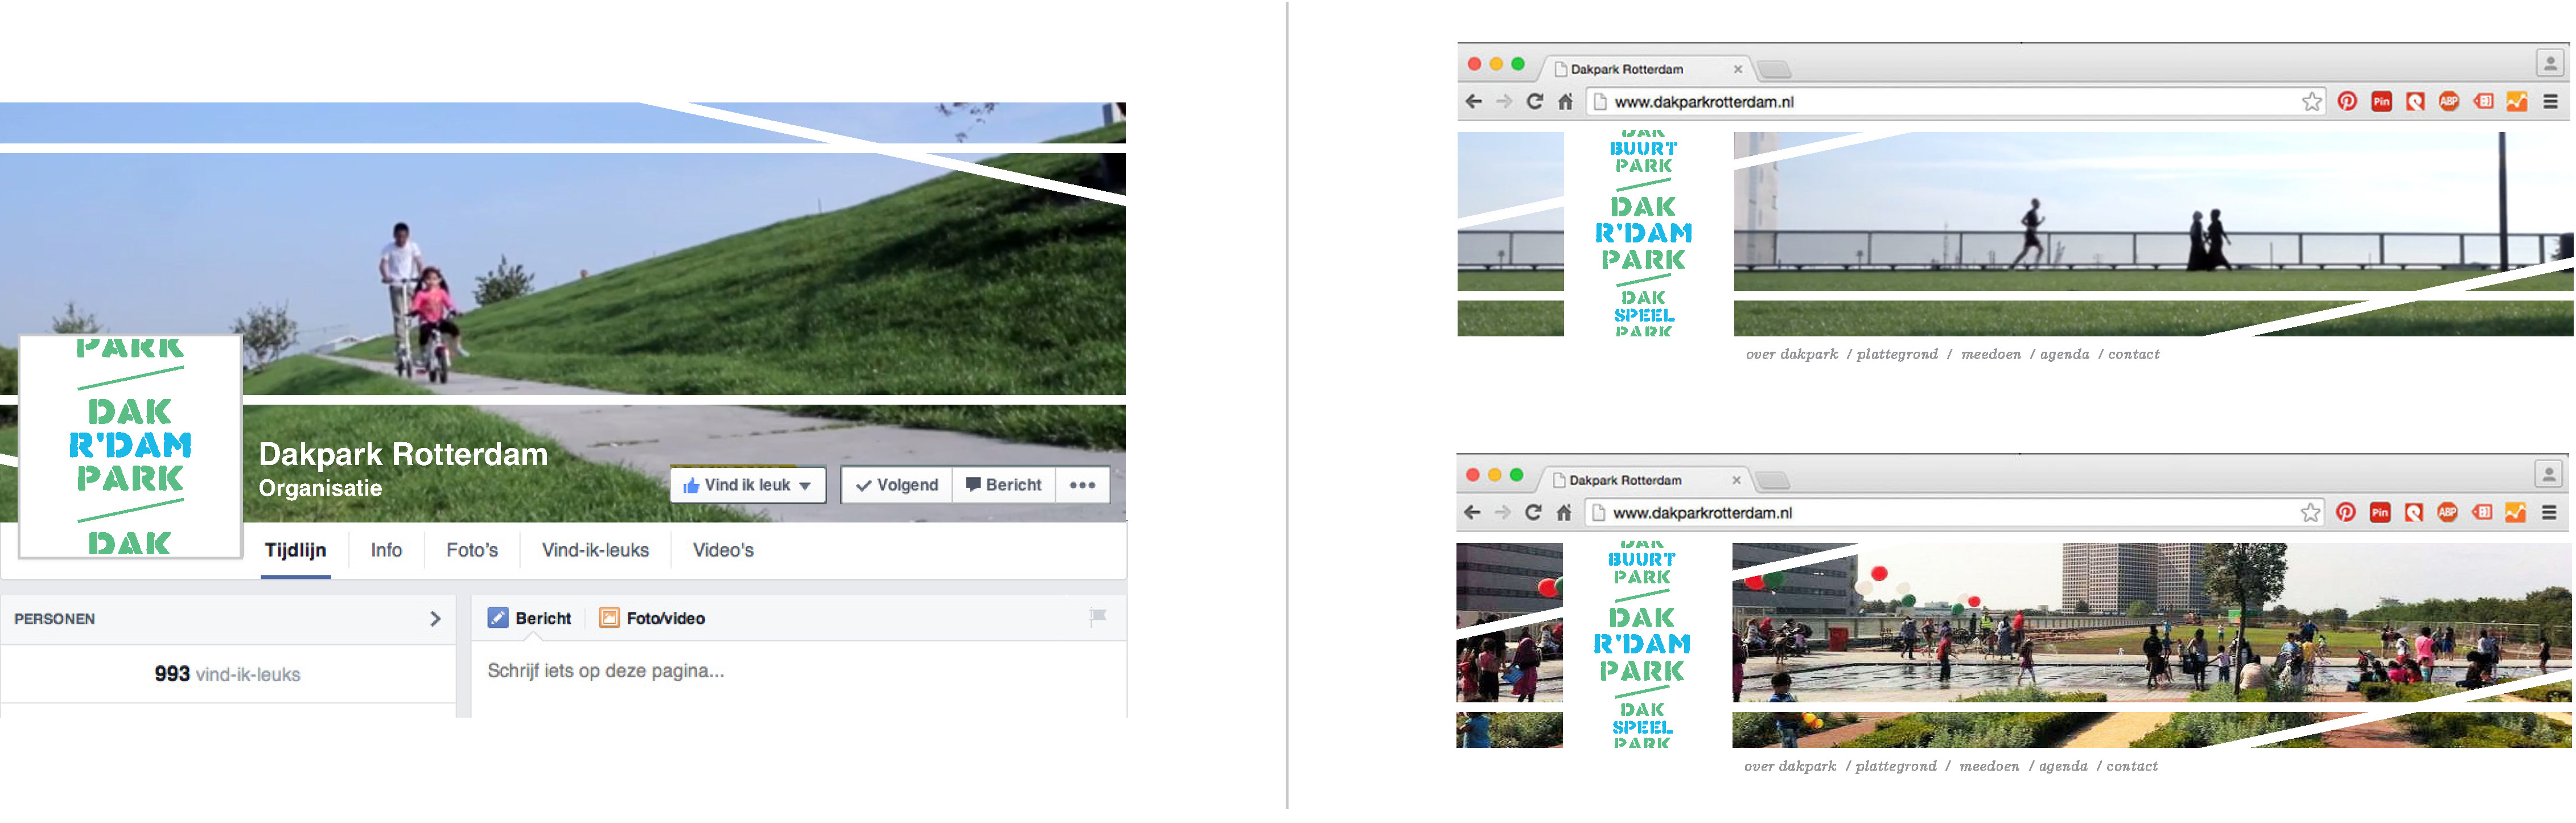Open new tab in runner-photo browser
The height and width of the screenshot is (823, 2576).
click(x=1774, y=69)
